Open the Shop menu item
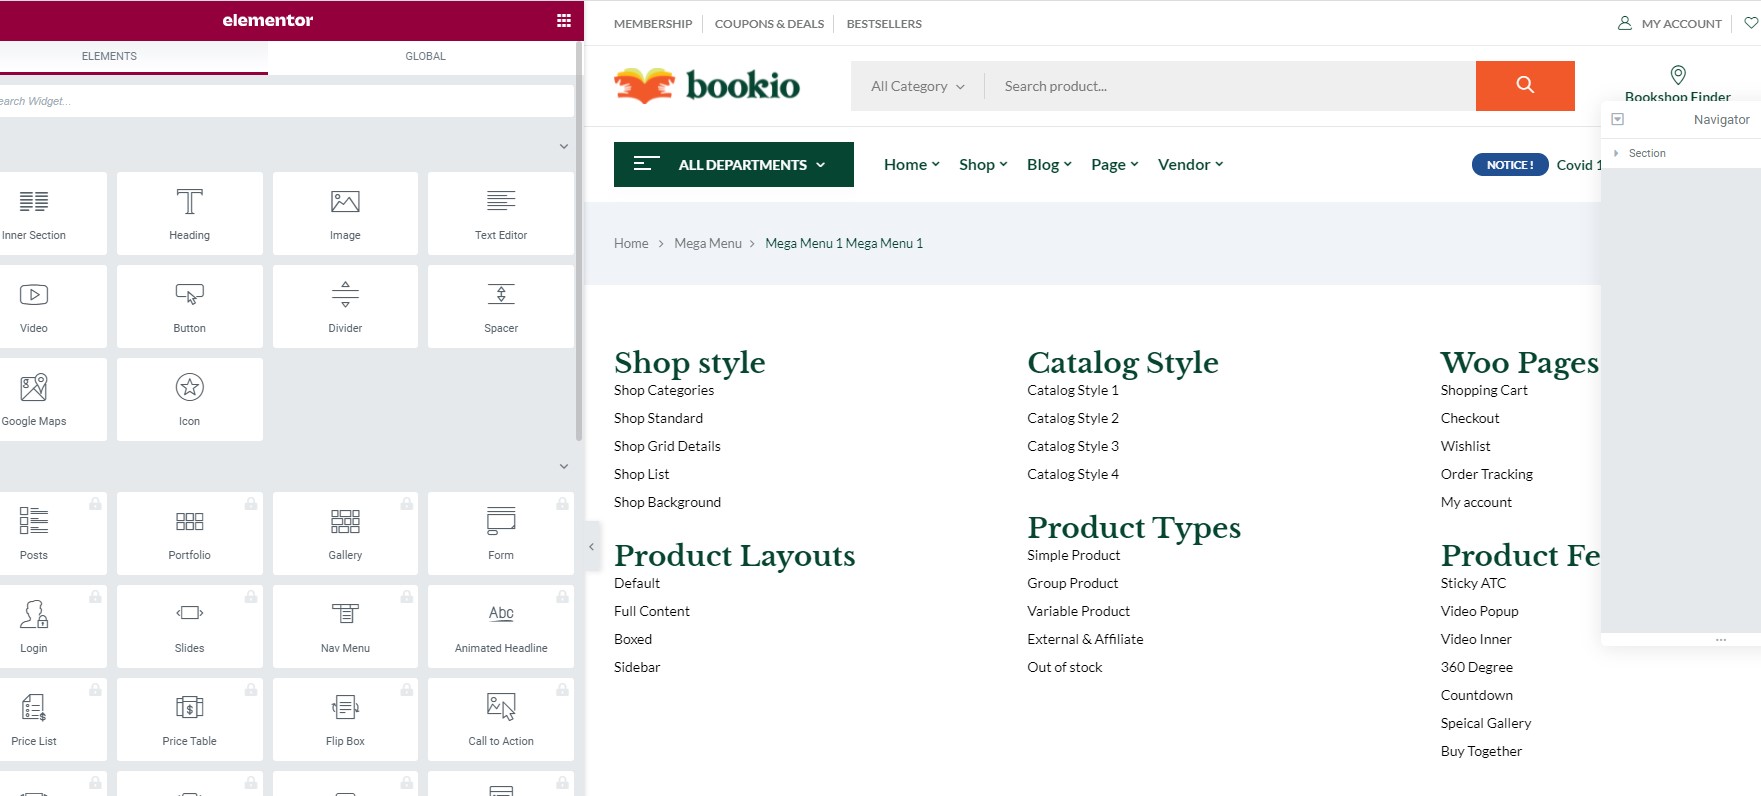This screenshot has height=796, width=1761. click(983, 164)
